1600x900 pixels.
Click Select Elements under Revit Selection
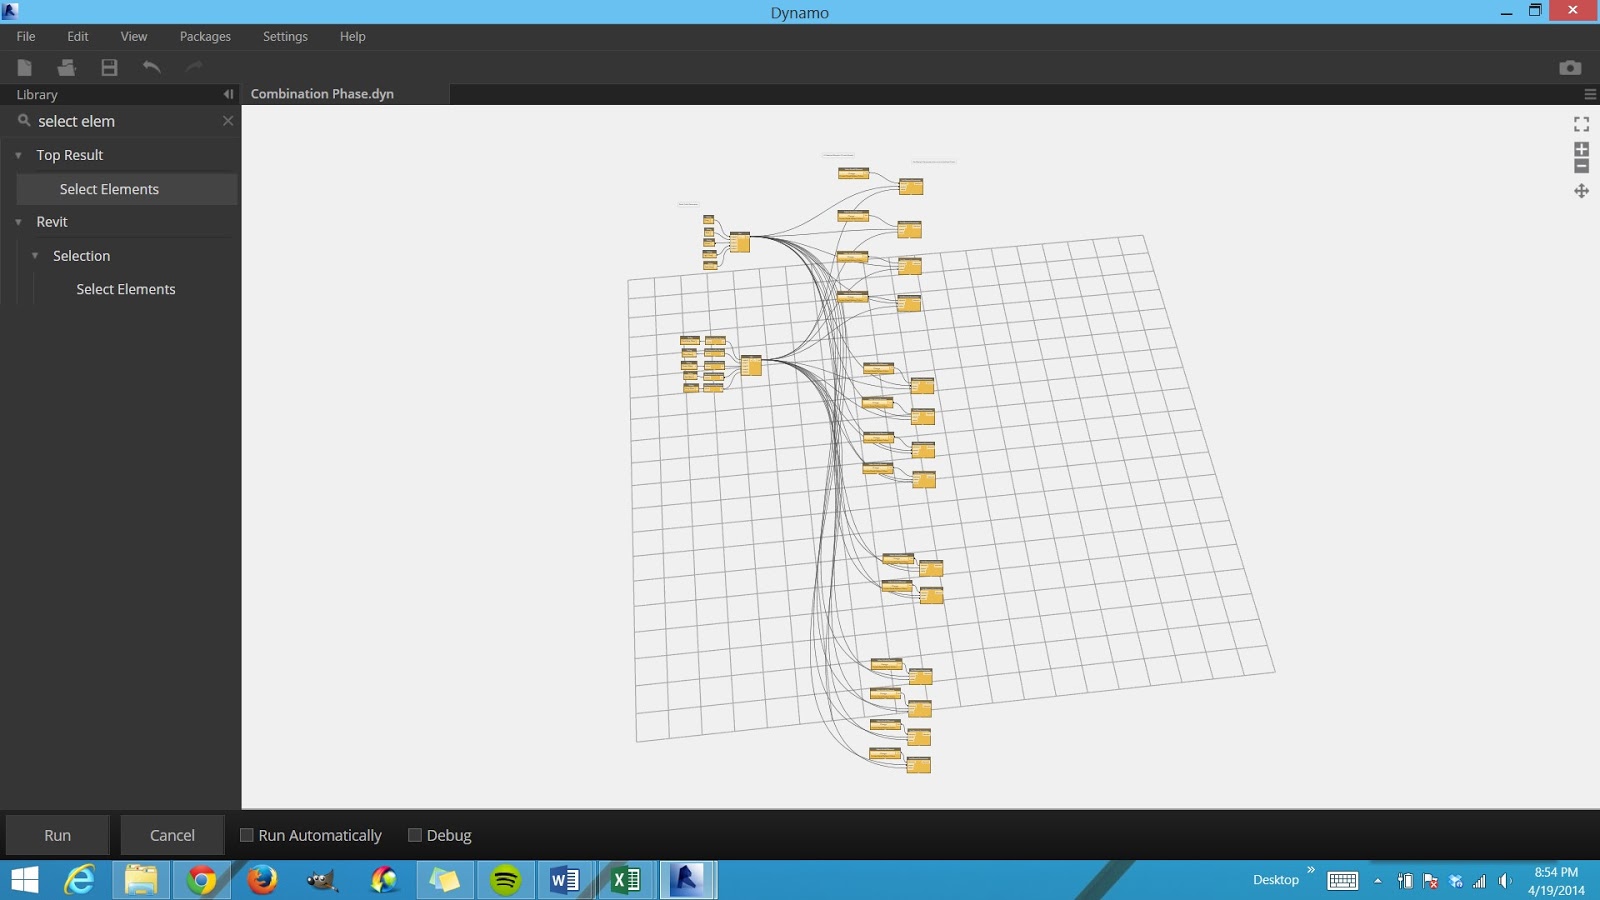[x=125, y=289]
